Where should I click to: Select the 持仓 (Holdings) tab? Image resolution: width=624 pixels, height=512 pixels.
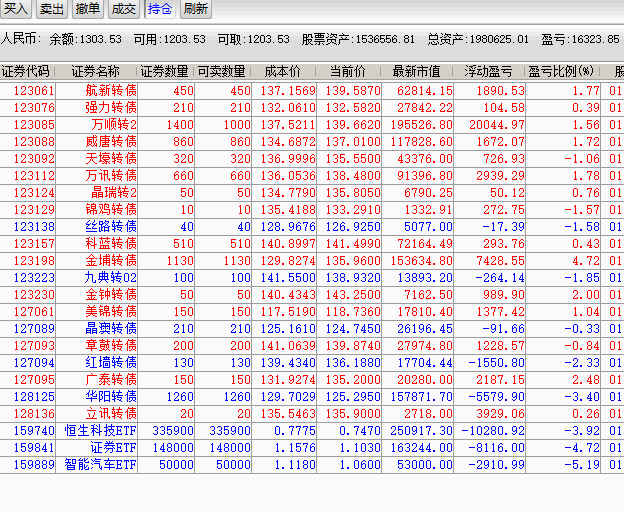(x=160, y=8)
